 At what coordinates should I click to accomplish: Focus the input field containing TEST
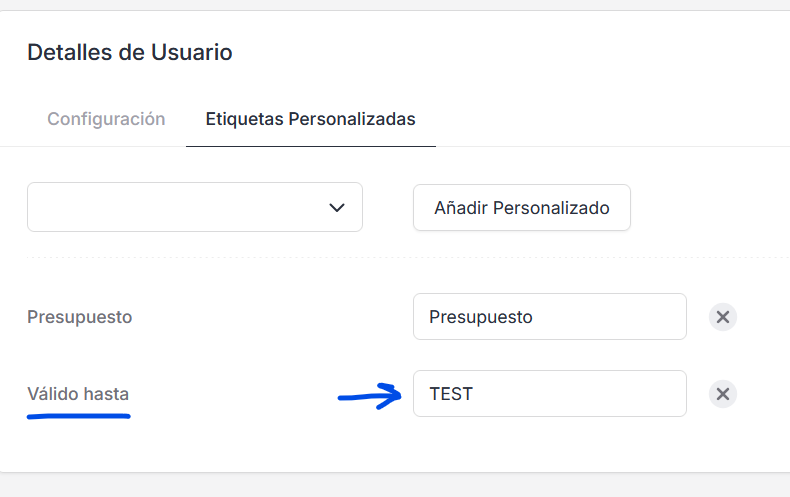[550, 394]
